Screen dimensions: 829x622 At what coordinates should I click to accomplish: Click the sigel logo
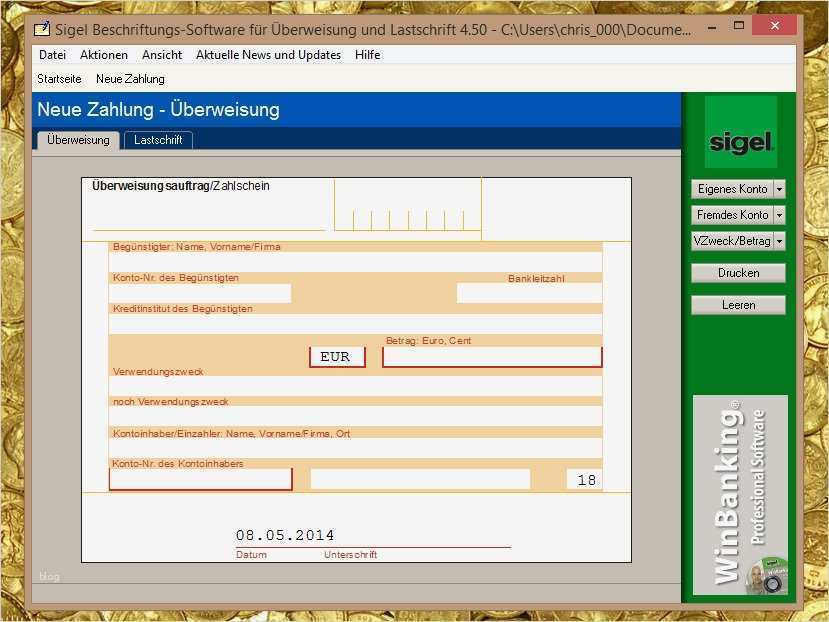(x=741, y=132)
